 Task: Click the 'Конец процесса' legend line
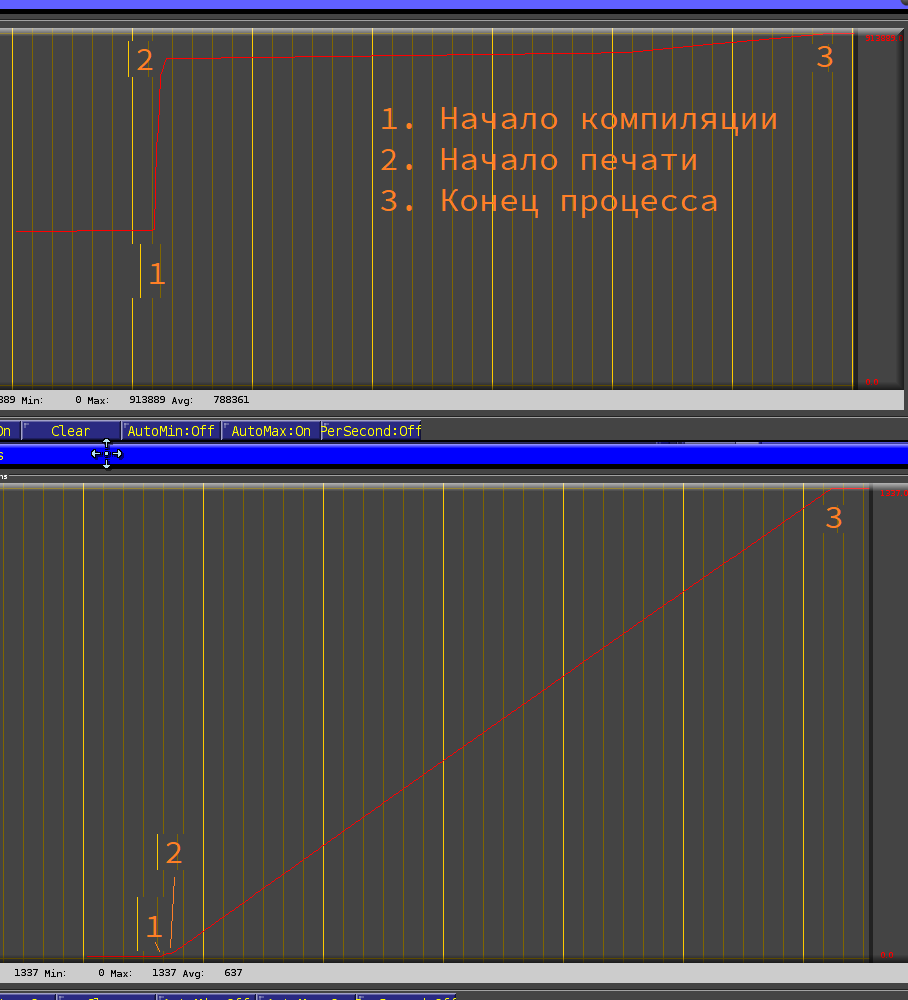point(548,201)
